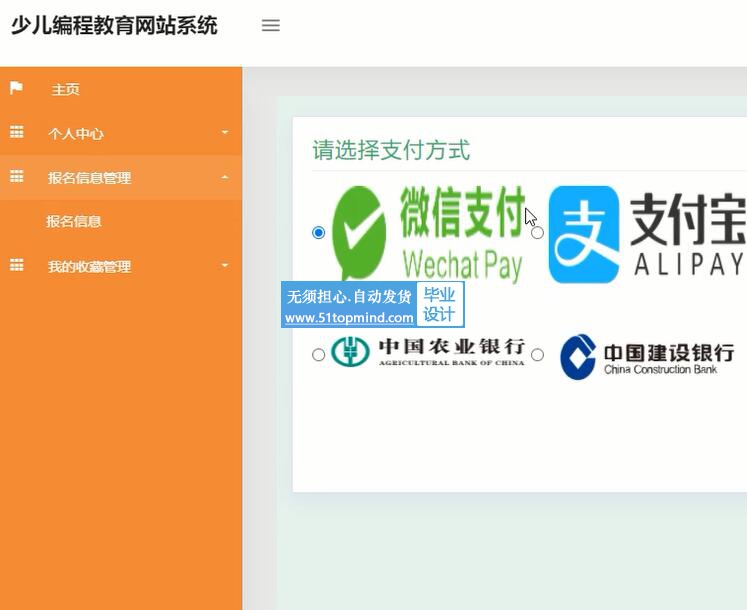747x610 pixels.
Task: Select the 微信支付 radio button
Action: pyautogui.click(x=318, y=233)
